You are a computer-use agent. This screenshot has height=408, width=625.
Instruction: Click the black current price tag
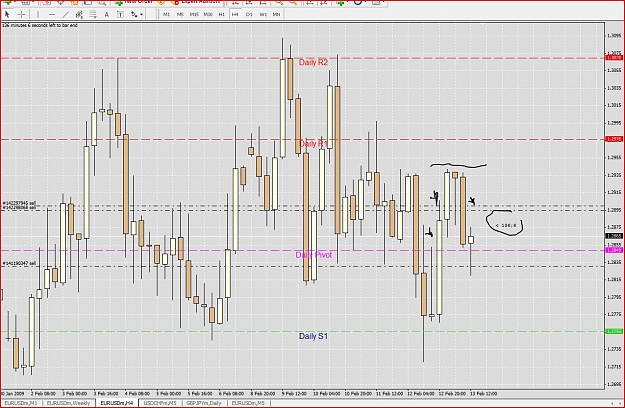[x=614, y=236]
